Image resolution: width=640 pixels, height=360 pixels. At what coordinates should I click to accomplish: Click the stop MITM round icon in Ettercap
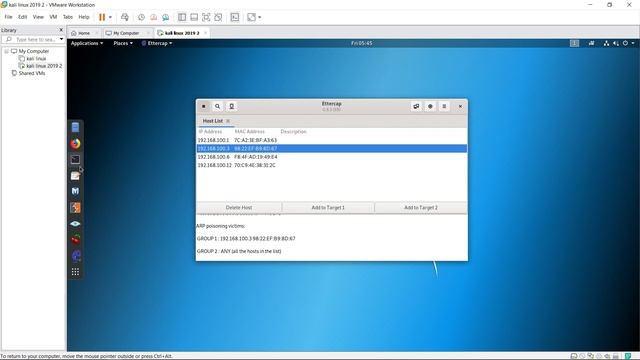click(x=430, y=106)
